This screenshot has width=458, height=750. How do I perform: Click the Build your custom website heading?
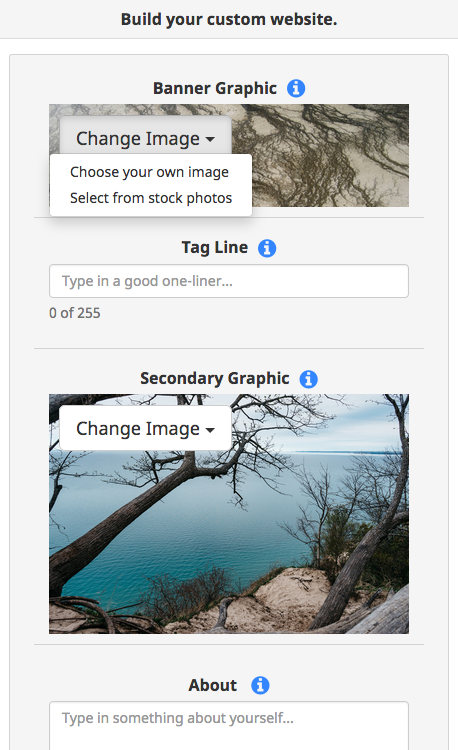pos(229,19)
